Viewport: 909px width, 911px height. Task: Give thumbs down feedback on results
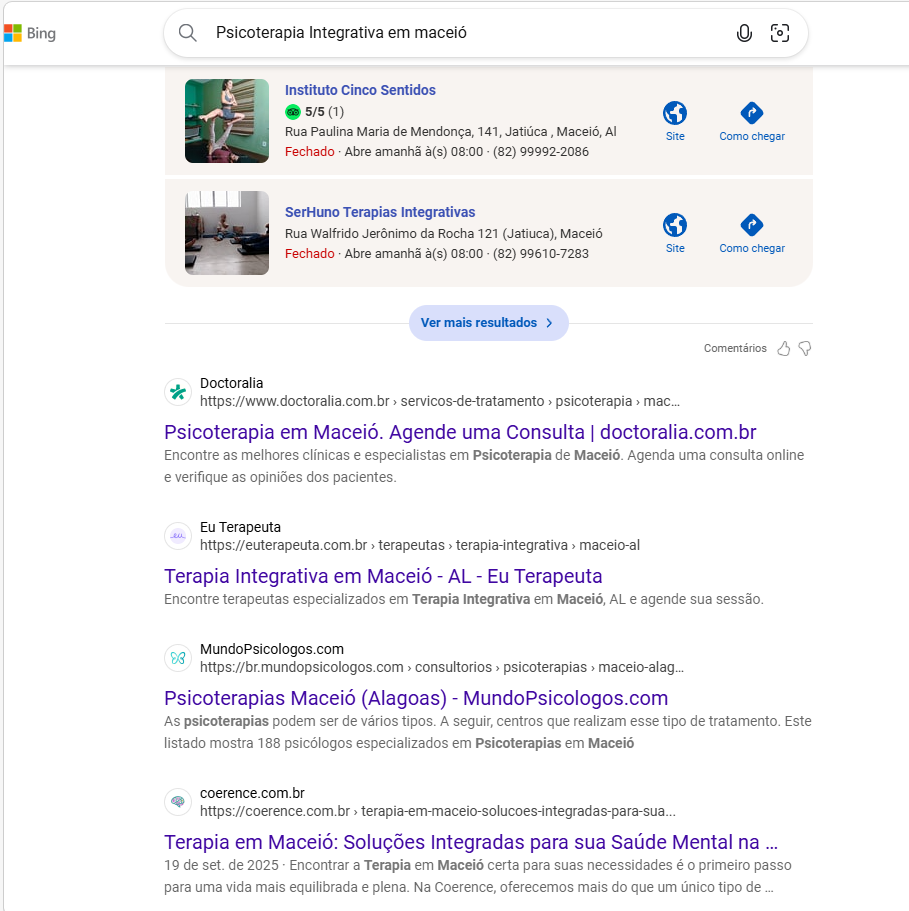point(805,349)
